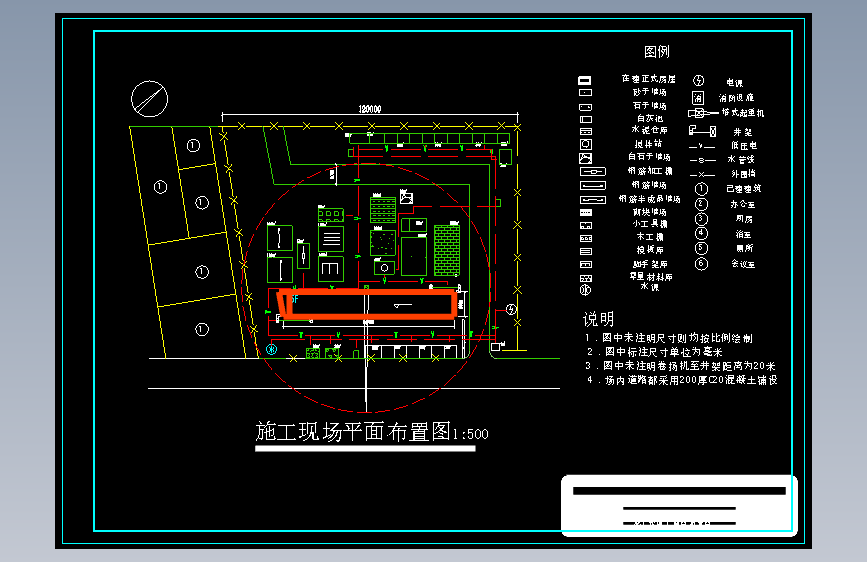
Task: Select note 1 about 按比例绘制
Action: tap(668, 338)
